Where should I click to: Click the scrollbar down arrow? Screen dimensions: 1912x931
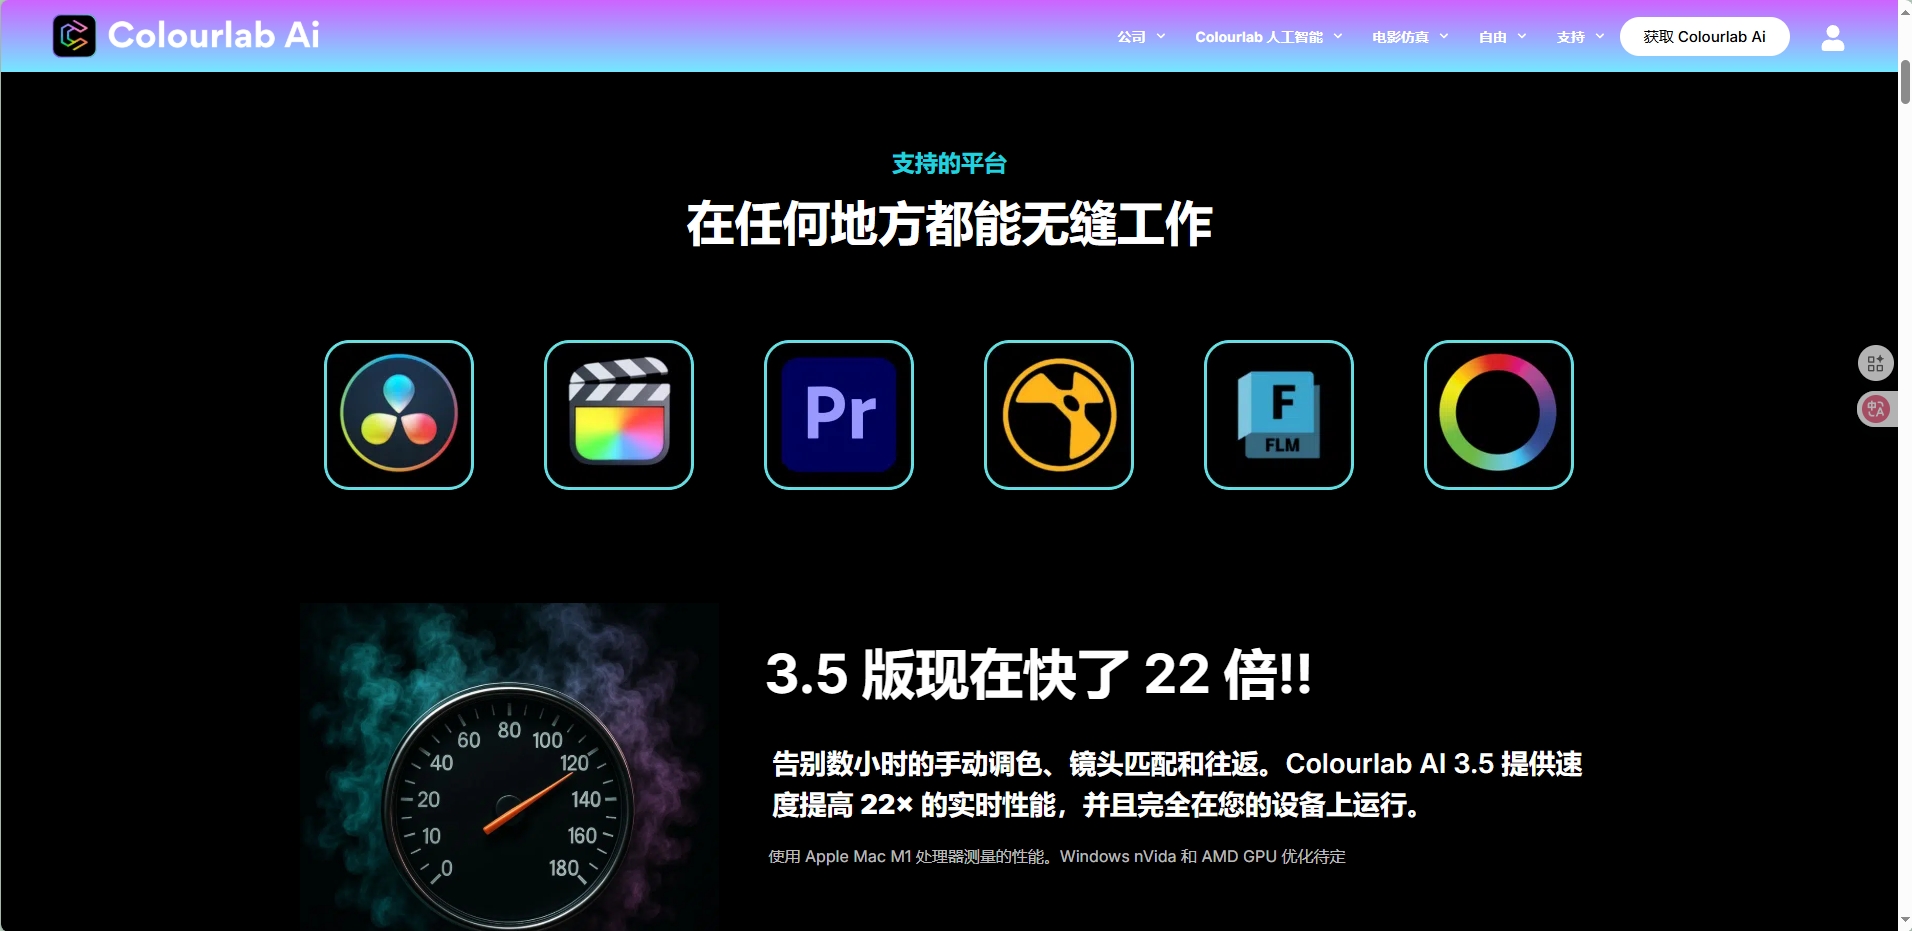[x=1905, y=921]
